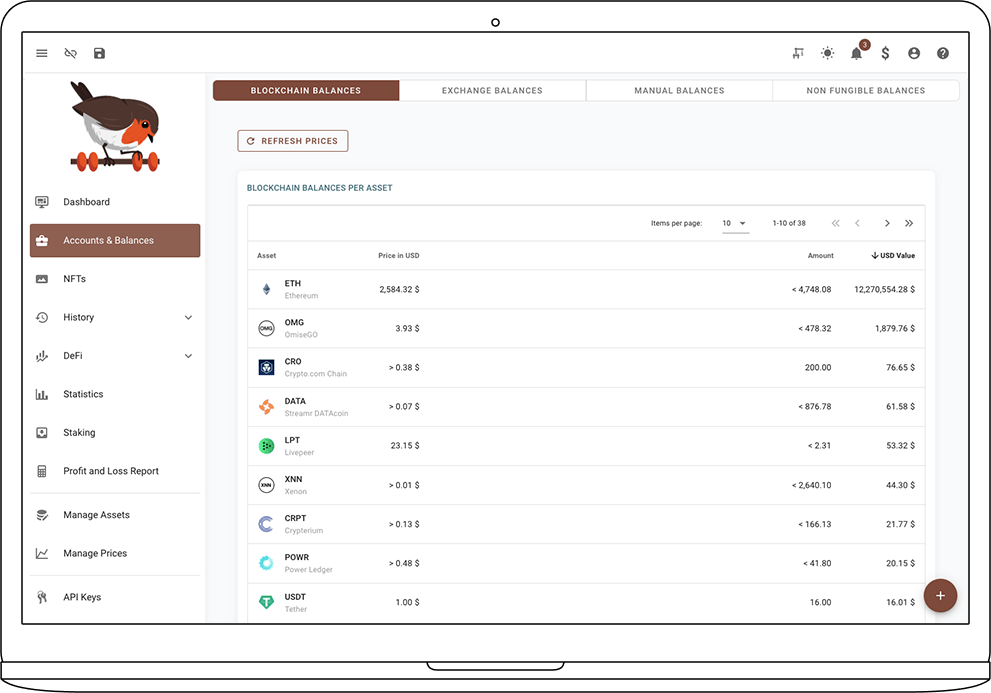Select OMG amount < 478.32
The width and height of the screenshot is (991, 693).
click(815, 329)
